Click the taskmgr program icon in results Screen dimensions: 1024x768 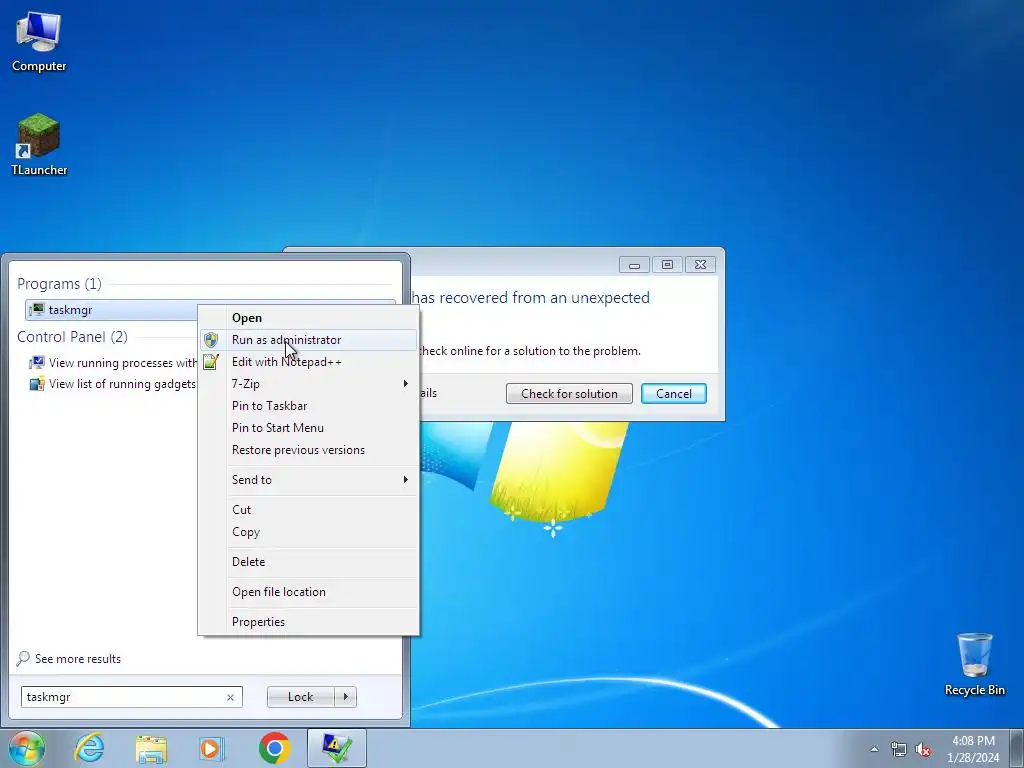37,310
